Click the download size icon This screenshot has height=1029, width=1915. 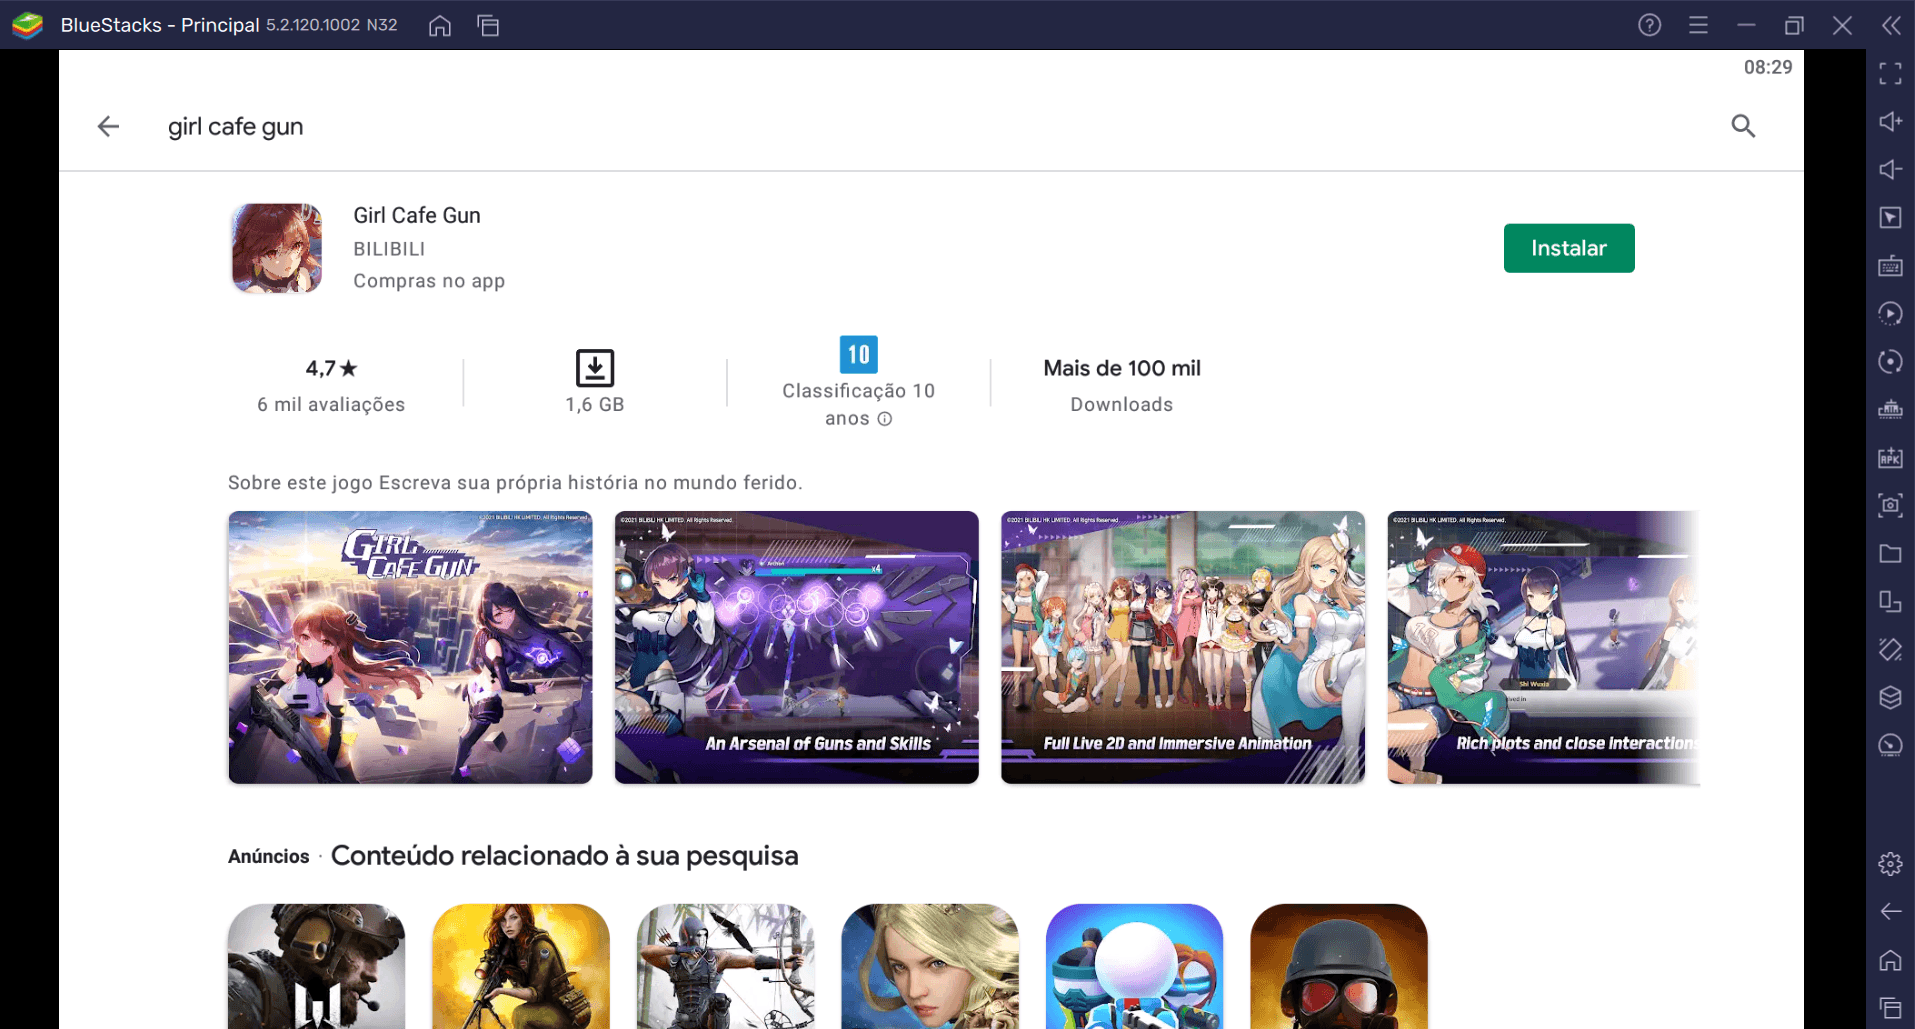coord(595,368)
